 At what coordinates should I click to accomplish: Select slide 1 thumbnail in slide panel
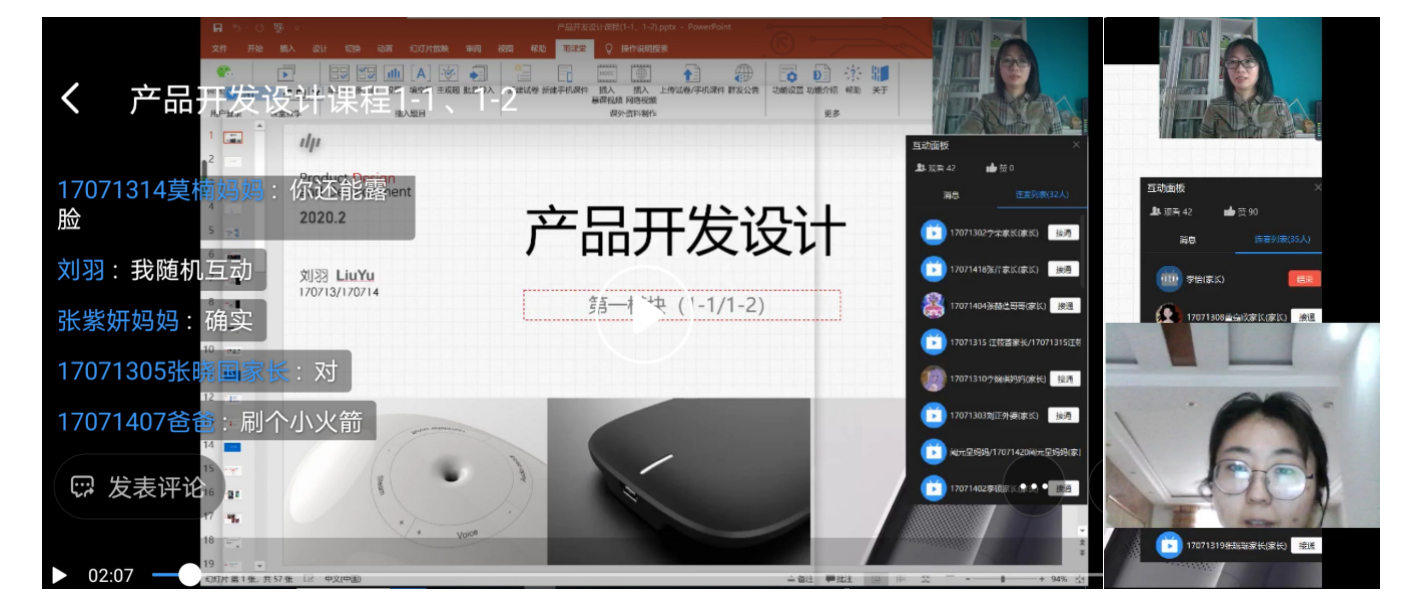(x=232, y=137)
